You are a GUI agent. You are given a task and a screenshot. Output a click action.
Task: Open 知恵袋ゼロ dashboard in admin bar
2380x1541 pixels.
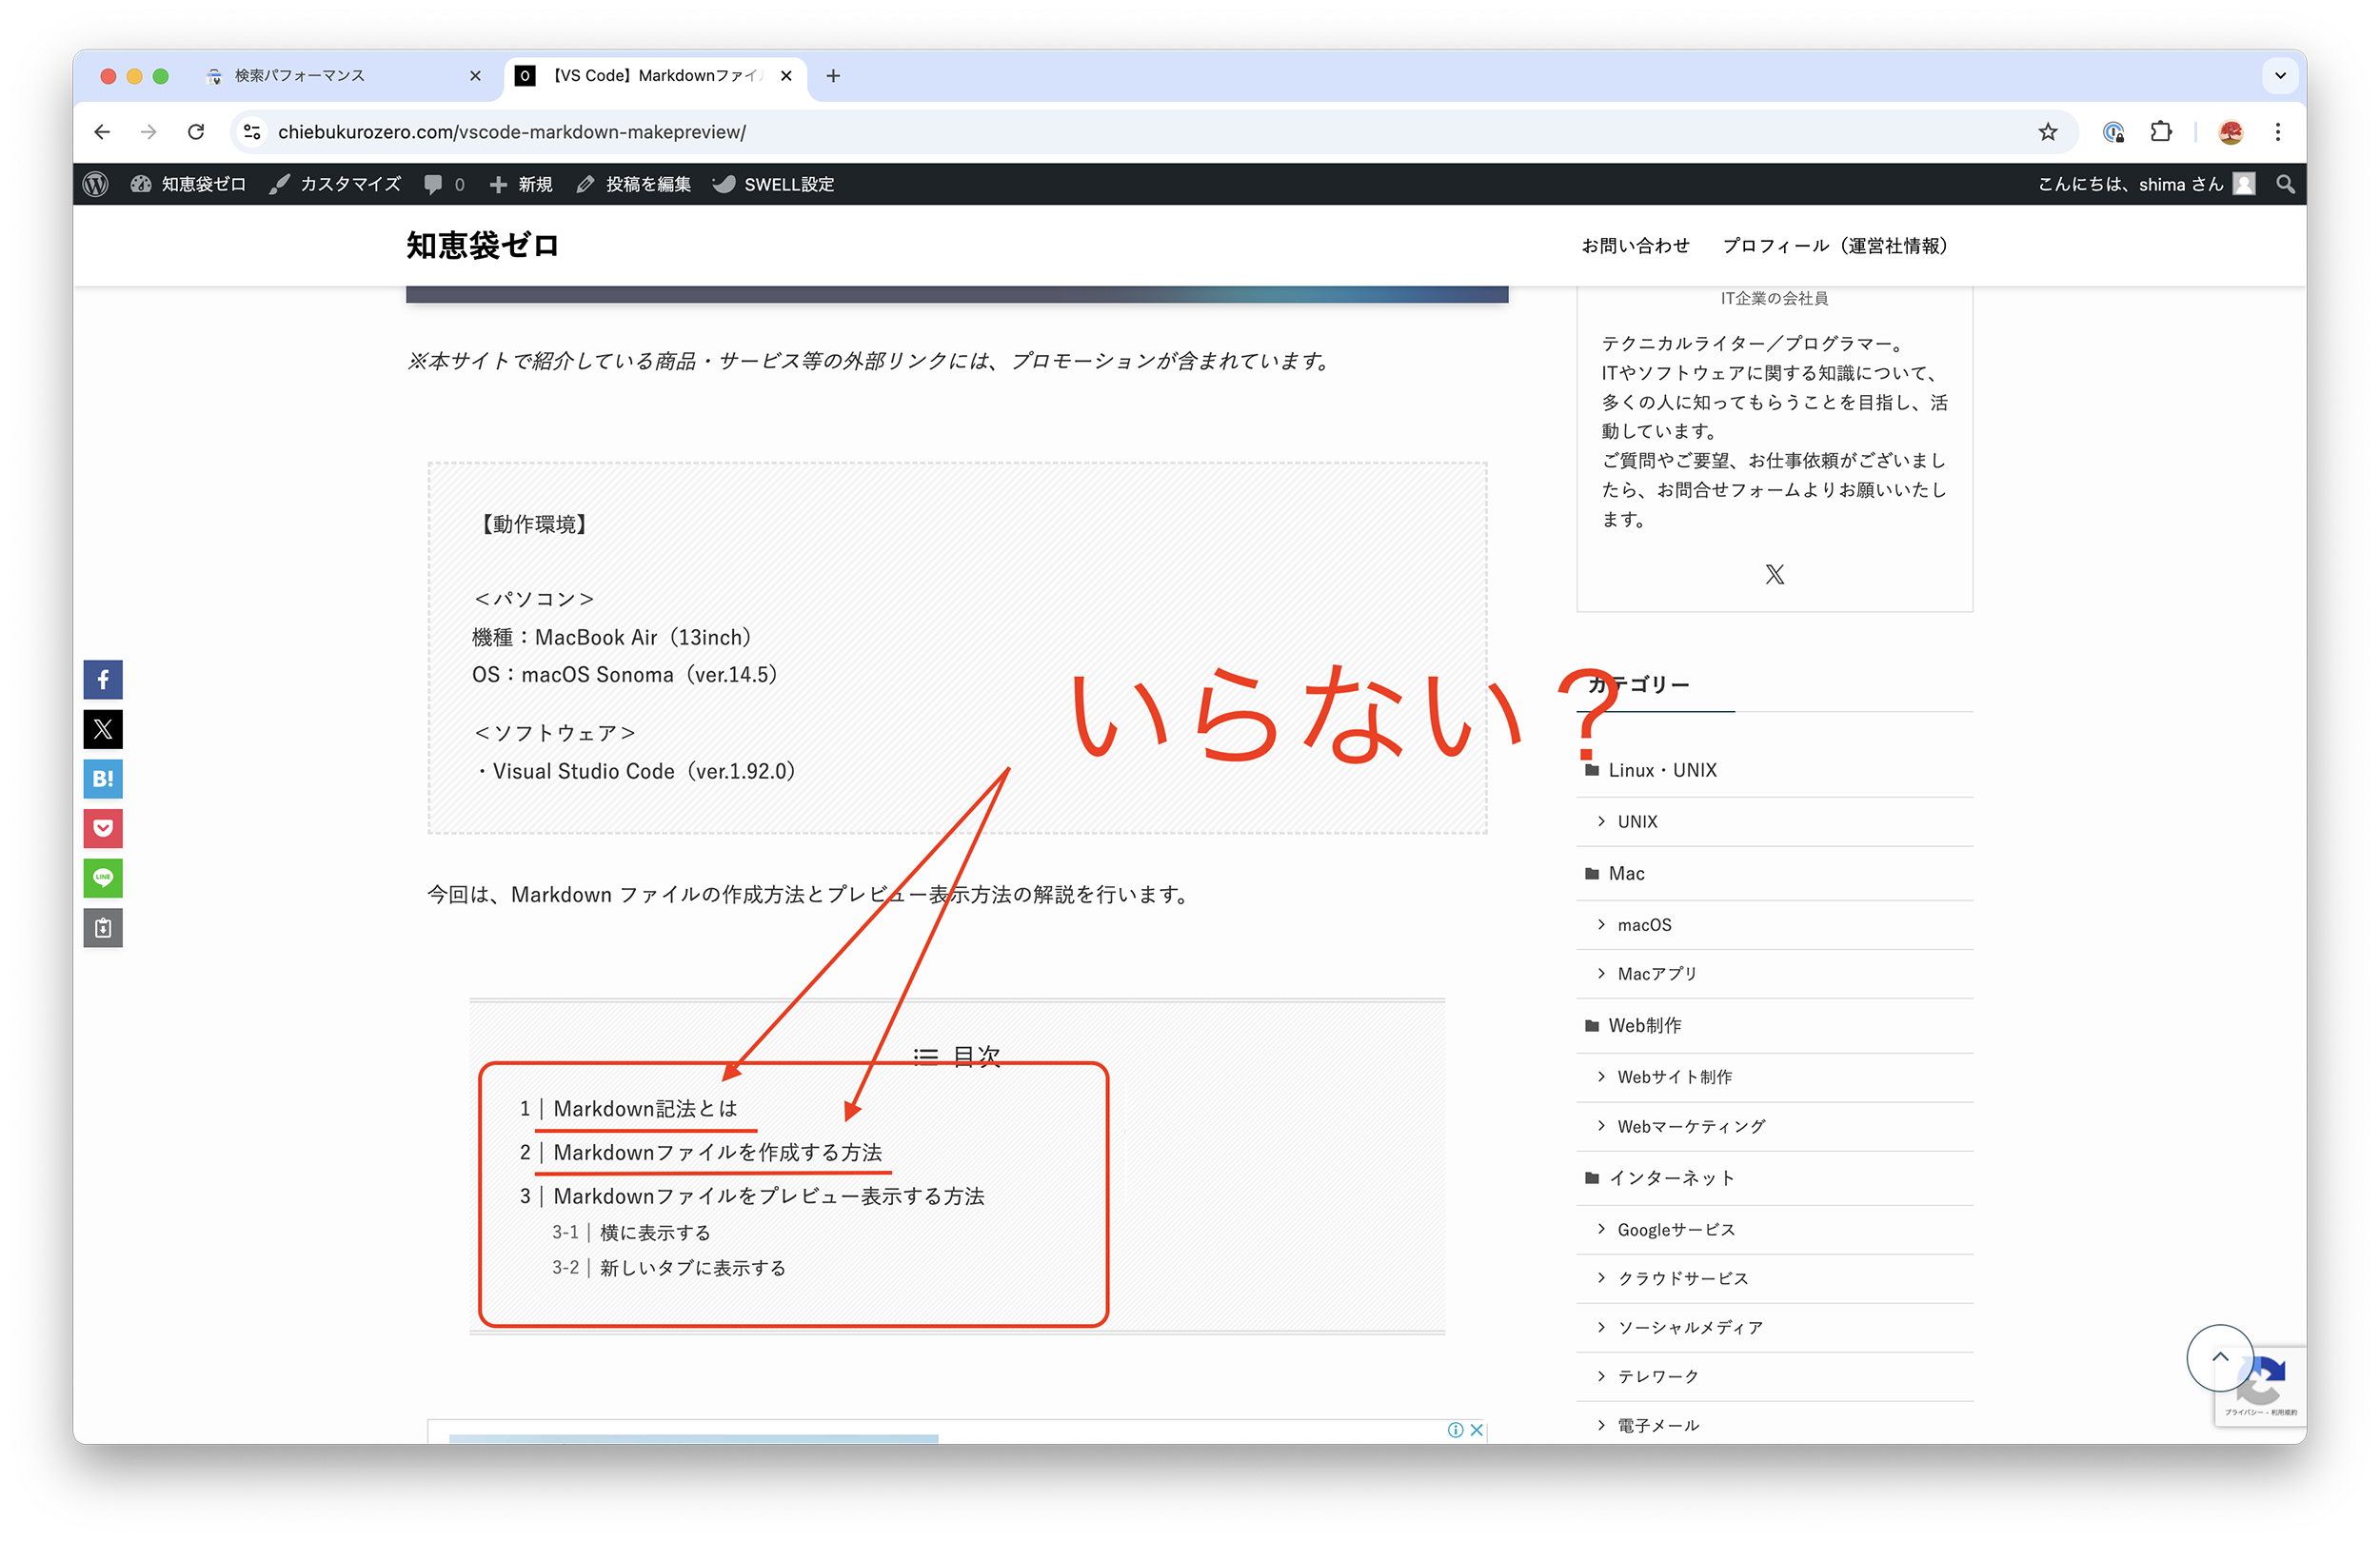click(188, 184)
